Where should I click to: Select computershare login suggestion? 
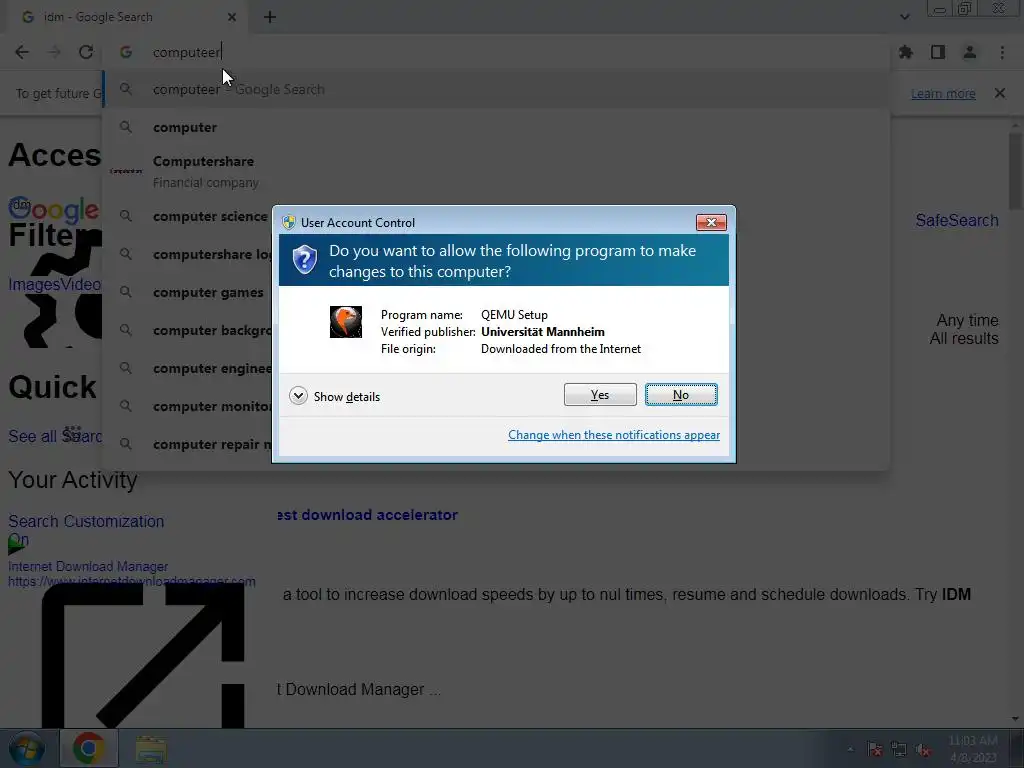point(189,254)
